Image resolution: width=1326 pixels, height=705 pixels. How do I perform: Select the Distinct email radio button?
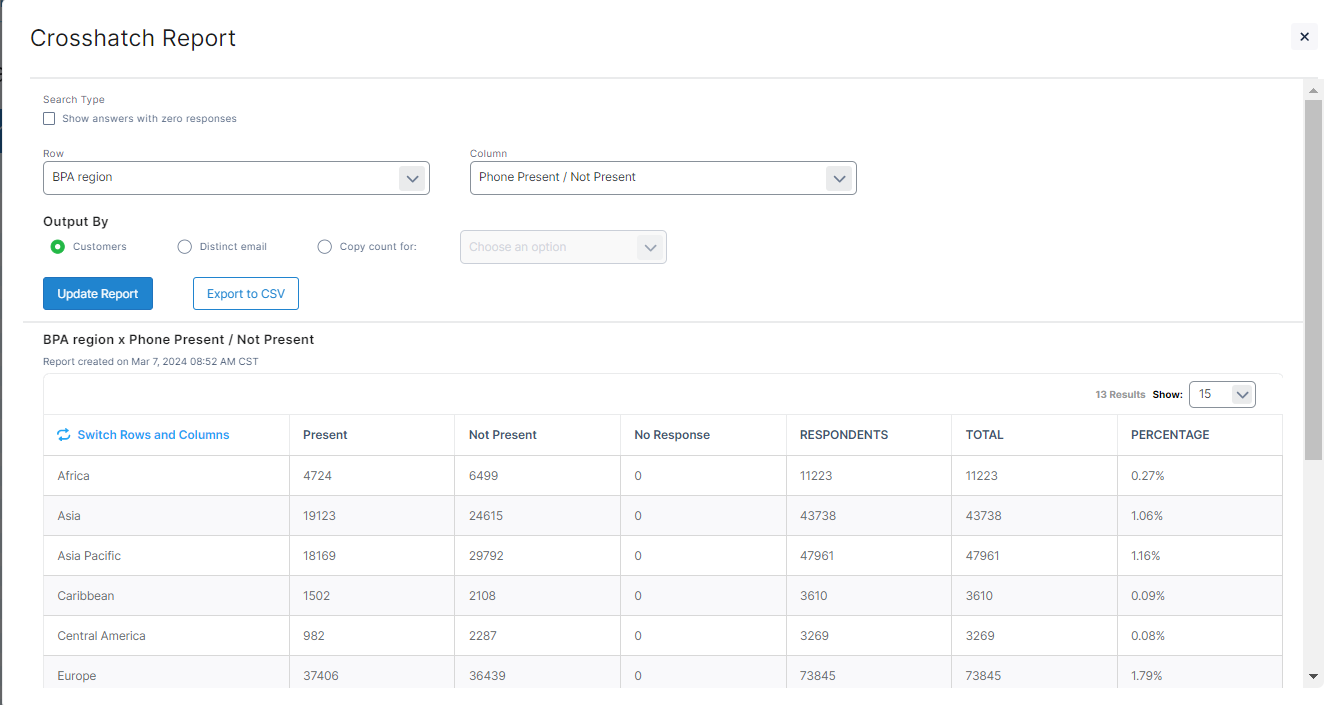tap(184, 247)
